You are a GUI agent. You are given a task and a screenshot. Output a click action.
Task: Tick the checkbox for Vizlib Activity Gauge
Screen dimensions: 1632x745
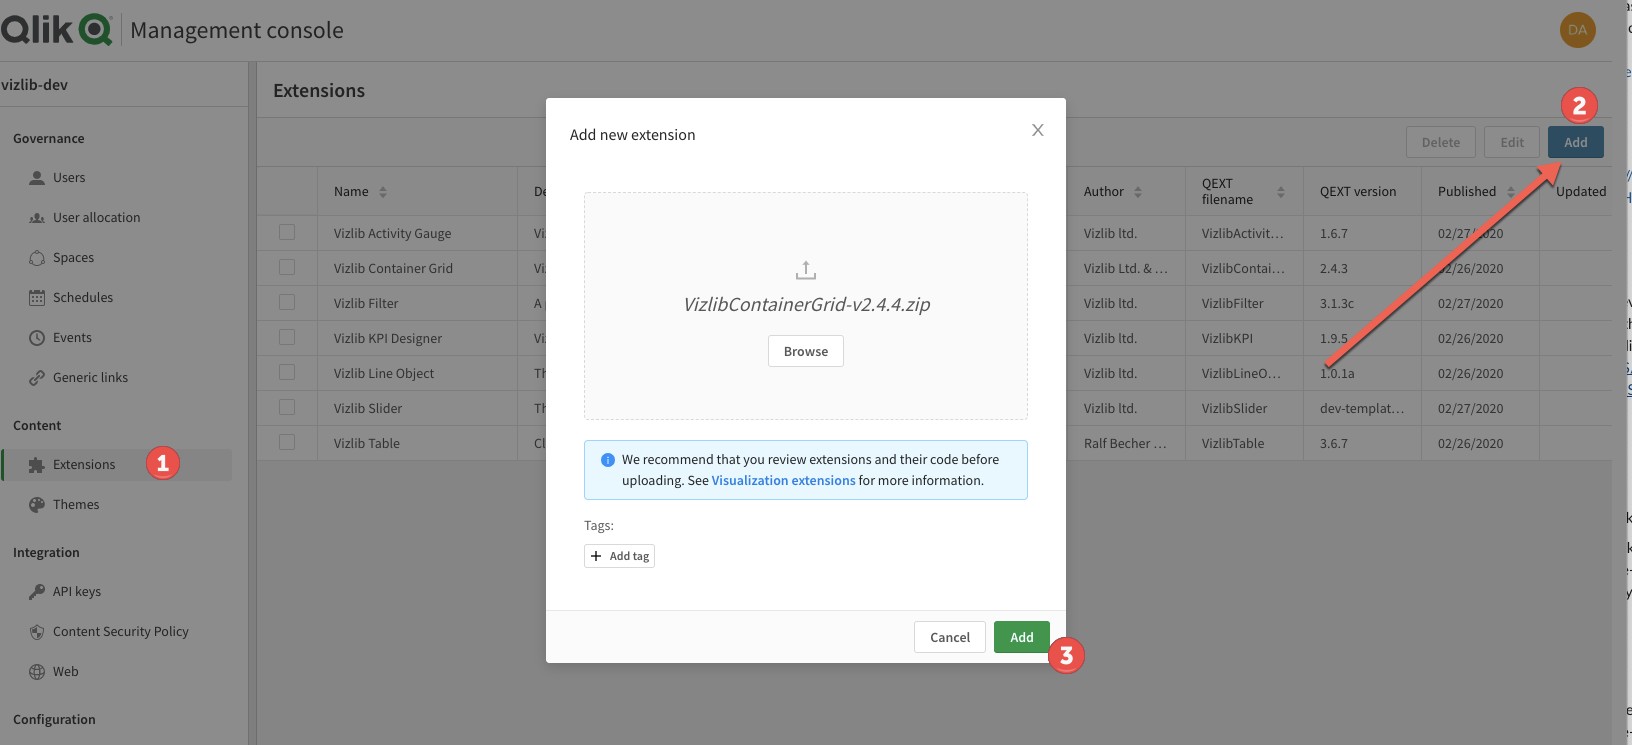(x=287, y=232)
